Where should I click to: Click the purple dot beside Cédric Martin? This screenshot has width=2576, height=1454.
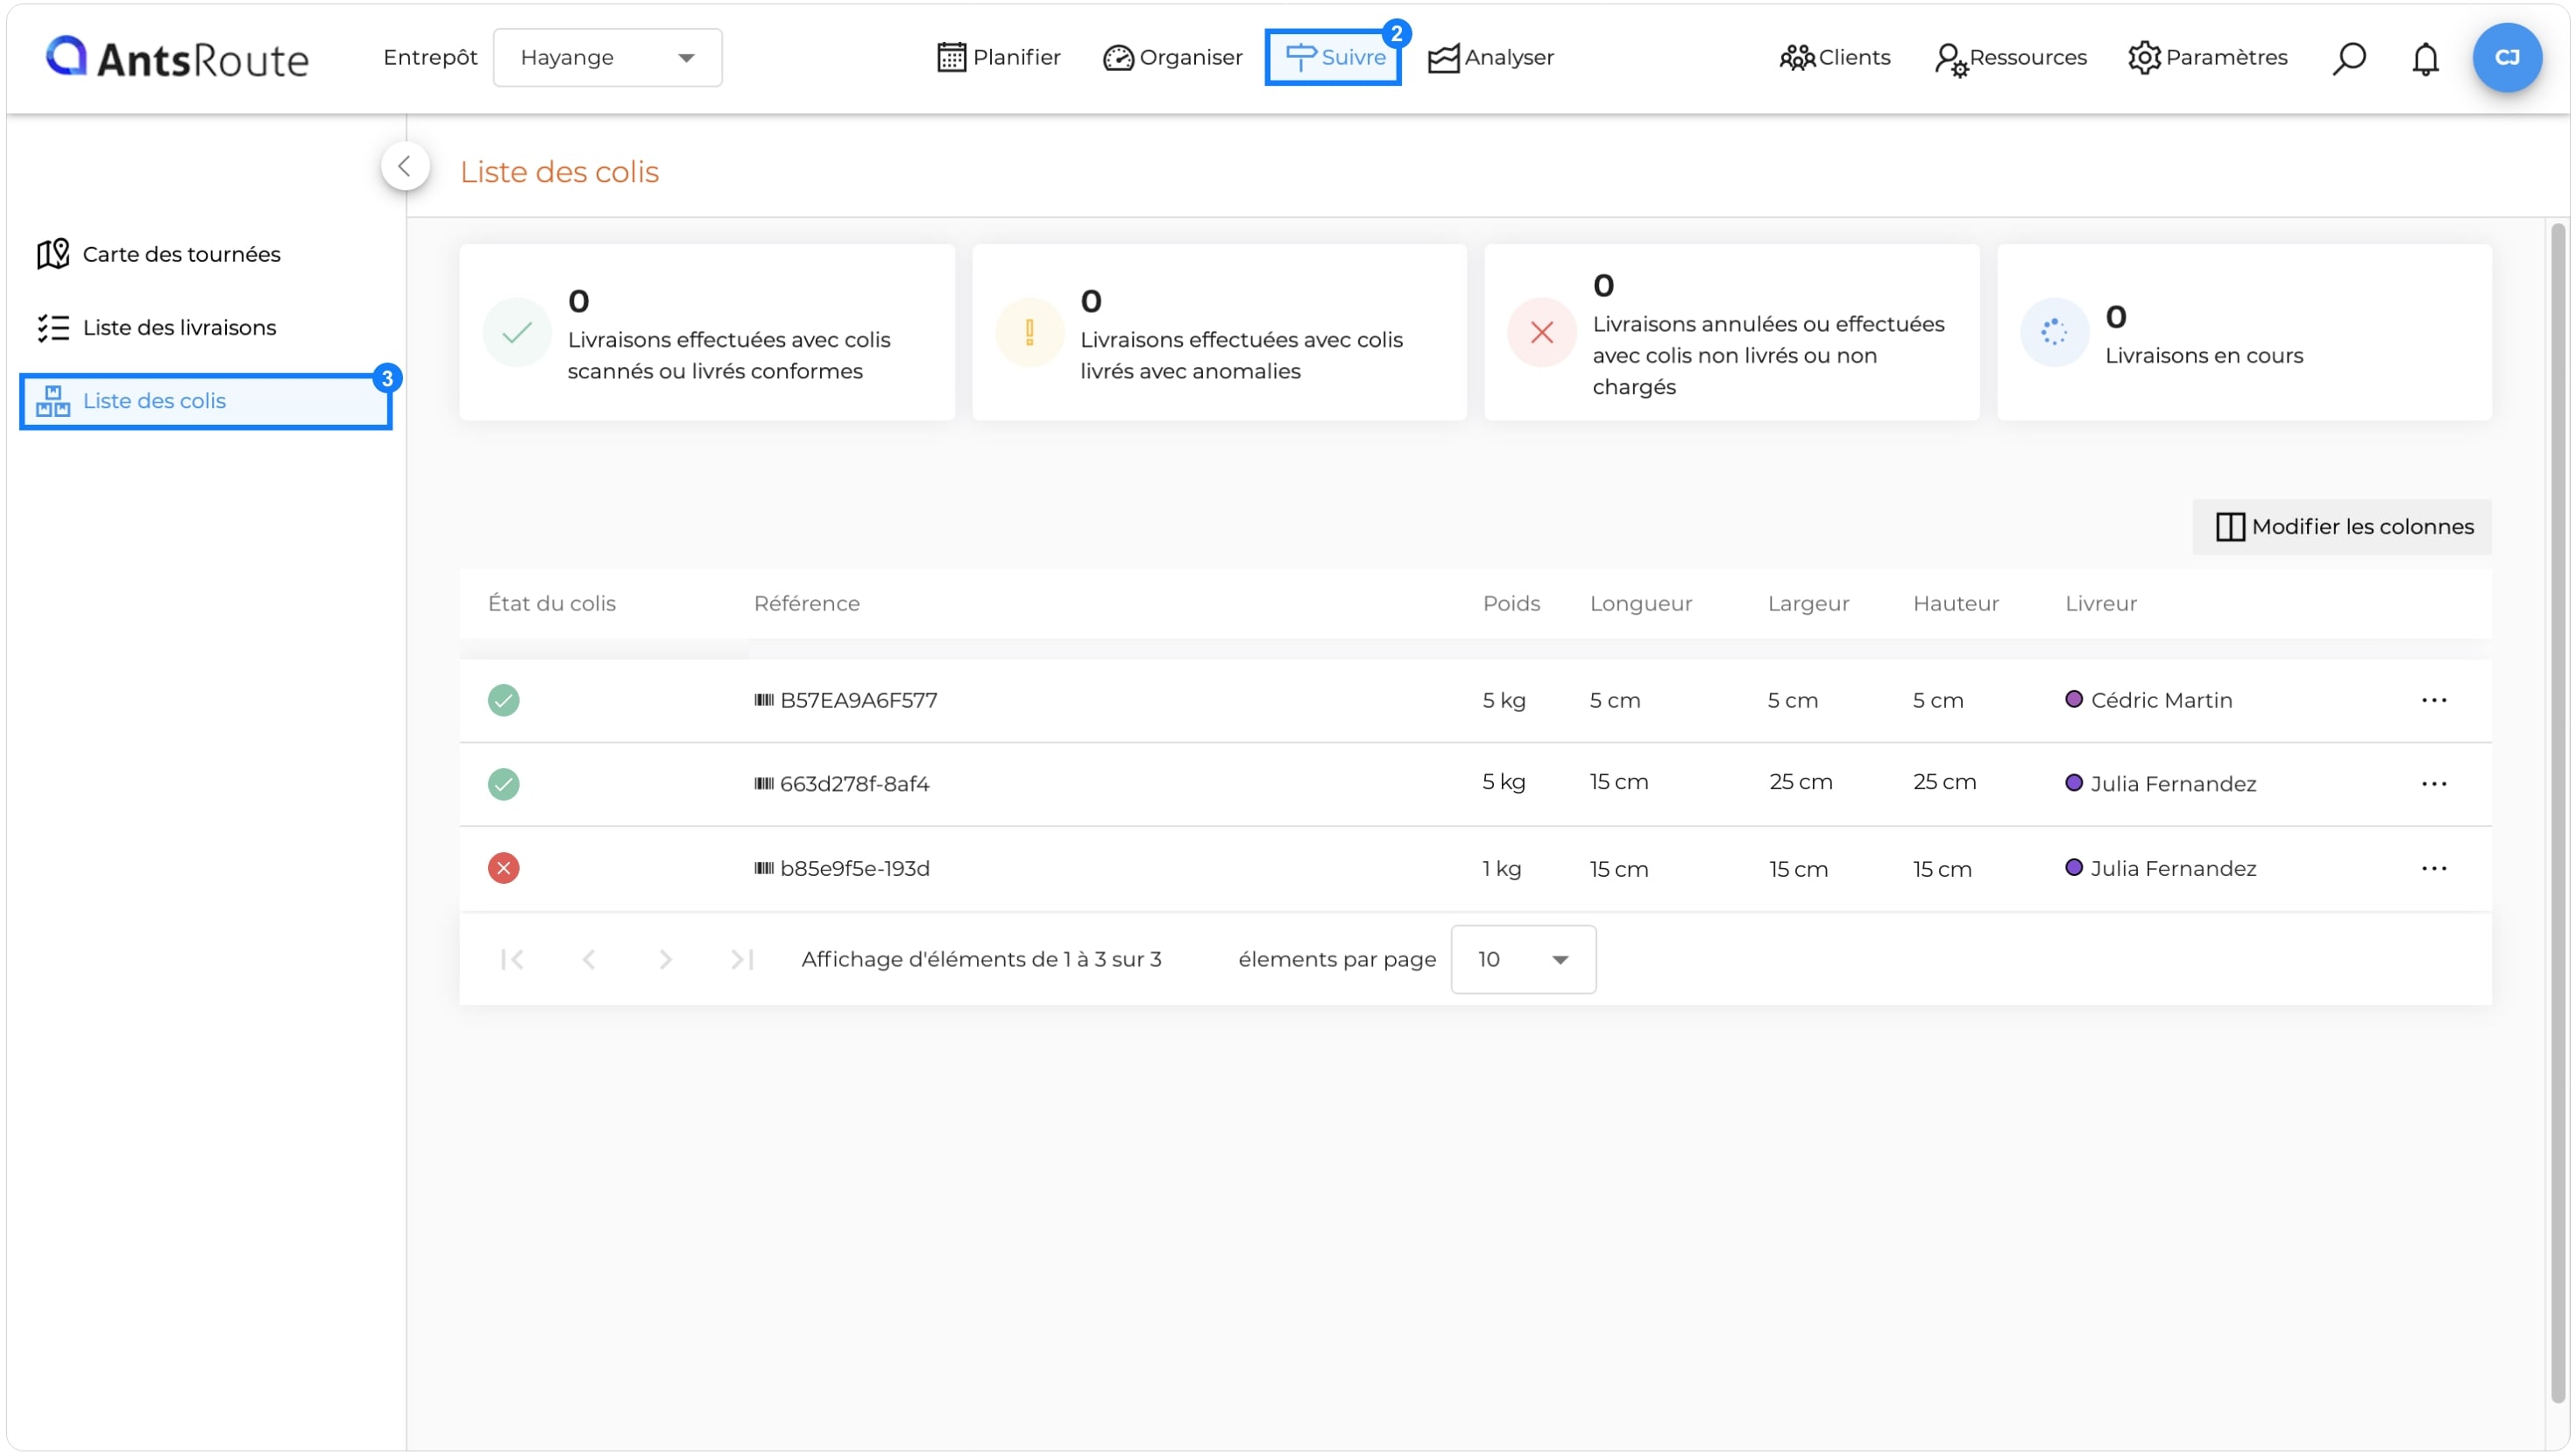coord(2073,699)
